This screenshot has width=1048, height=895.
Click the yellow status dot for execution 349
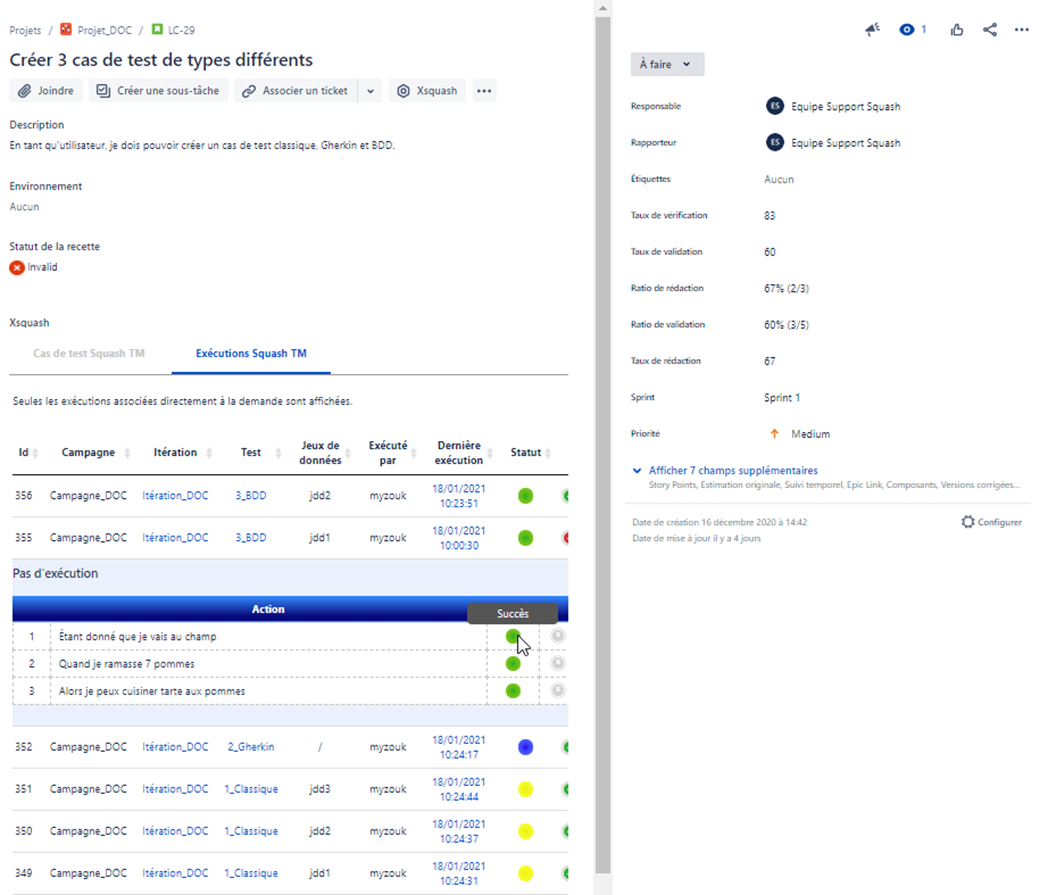(x=525, y=874)
